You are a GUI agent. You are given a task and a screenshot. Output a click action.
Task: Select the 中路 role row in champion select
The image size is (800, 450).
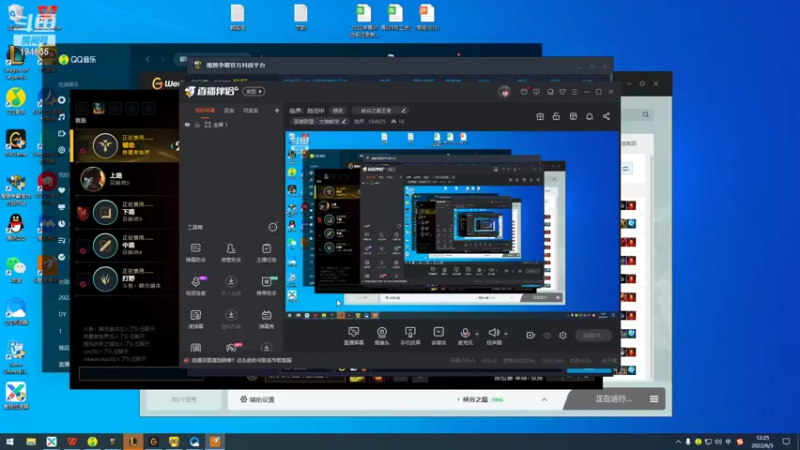point(125,245)
